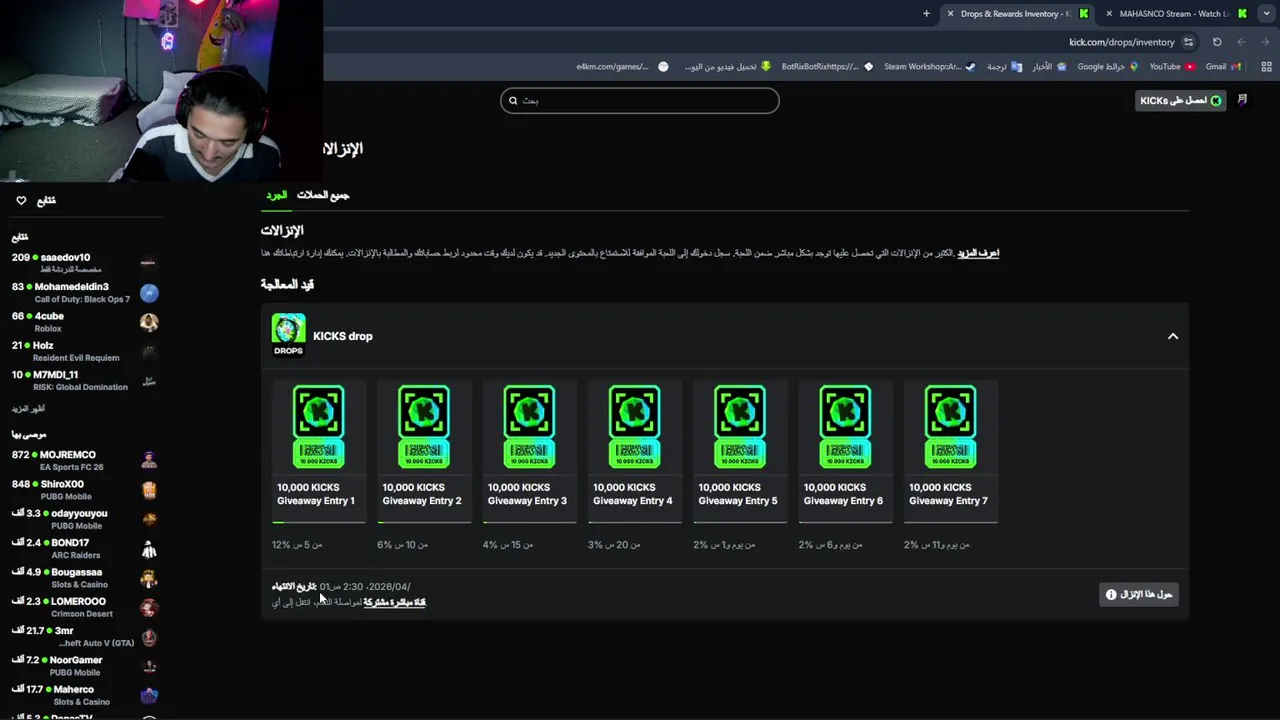The height and width of the screenshot is (720, 1280).
Task: Select the Drops & Rewards Inventory browser tab
Action: pos(1015,13)
